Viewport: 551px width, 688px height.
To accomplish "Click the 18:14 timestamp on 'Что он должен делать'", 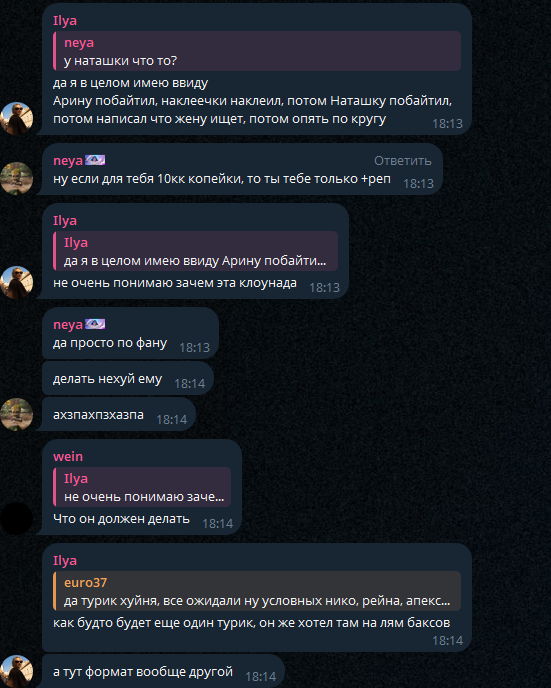I will pos(218,523).
